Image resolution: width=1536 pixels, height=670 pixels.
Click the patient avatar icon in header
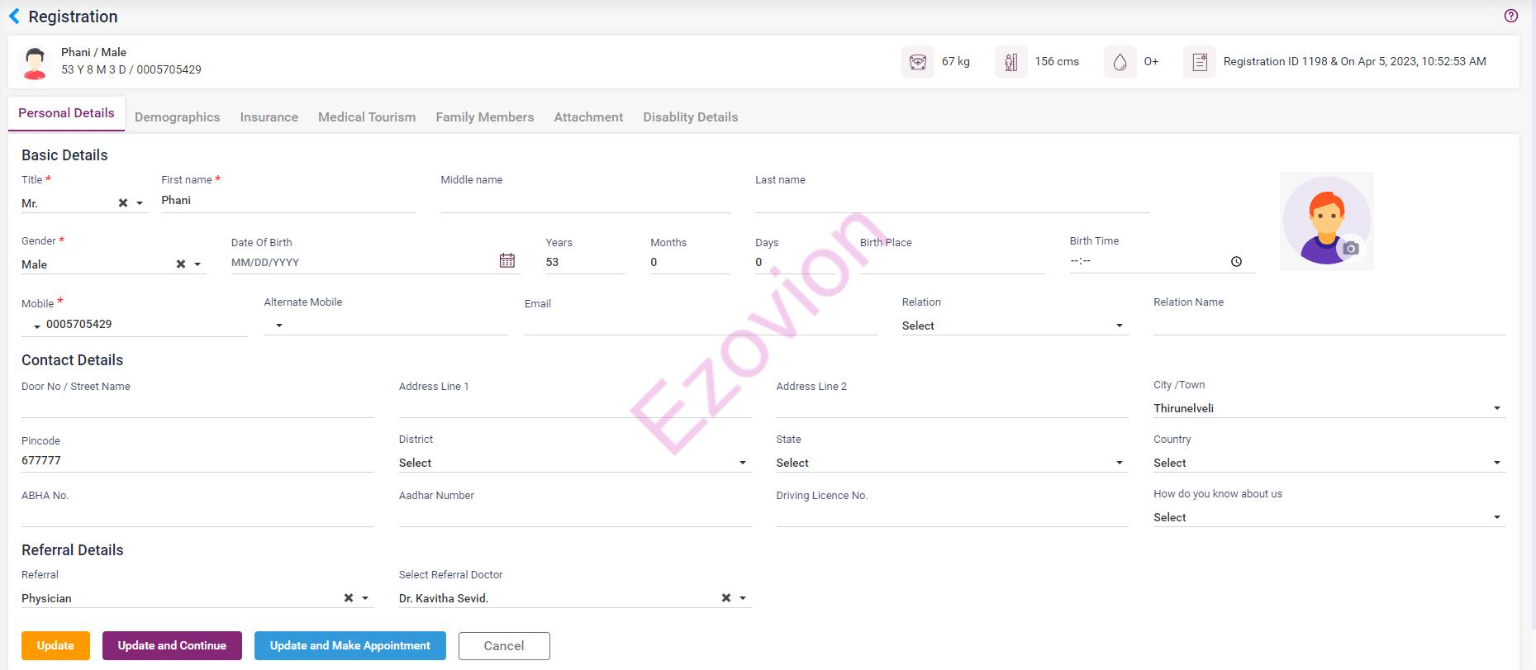pyautogui.click(x=35, y=62)
